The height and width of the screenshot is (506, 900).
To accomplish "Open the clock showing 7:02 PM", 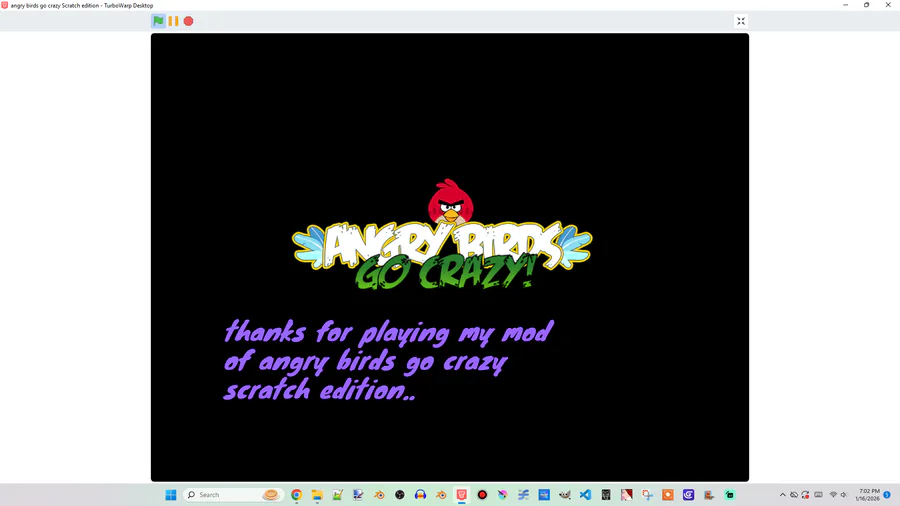I will (x=868, y=495).
